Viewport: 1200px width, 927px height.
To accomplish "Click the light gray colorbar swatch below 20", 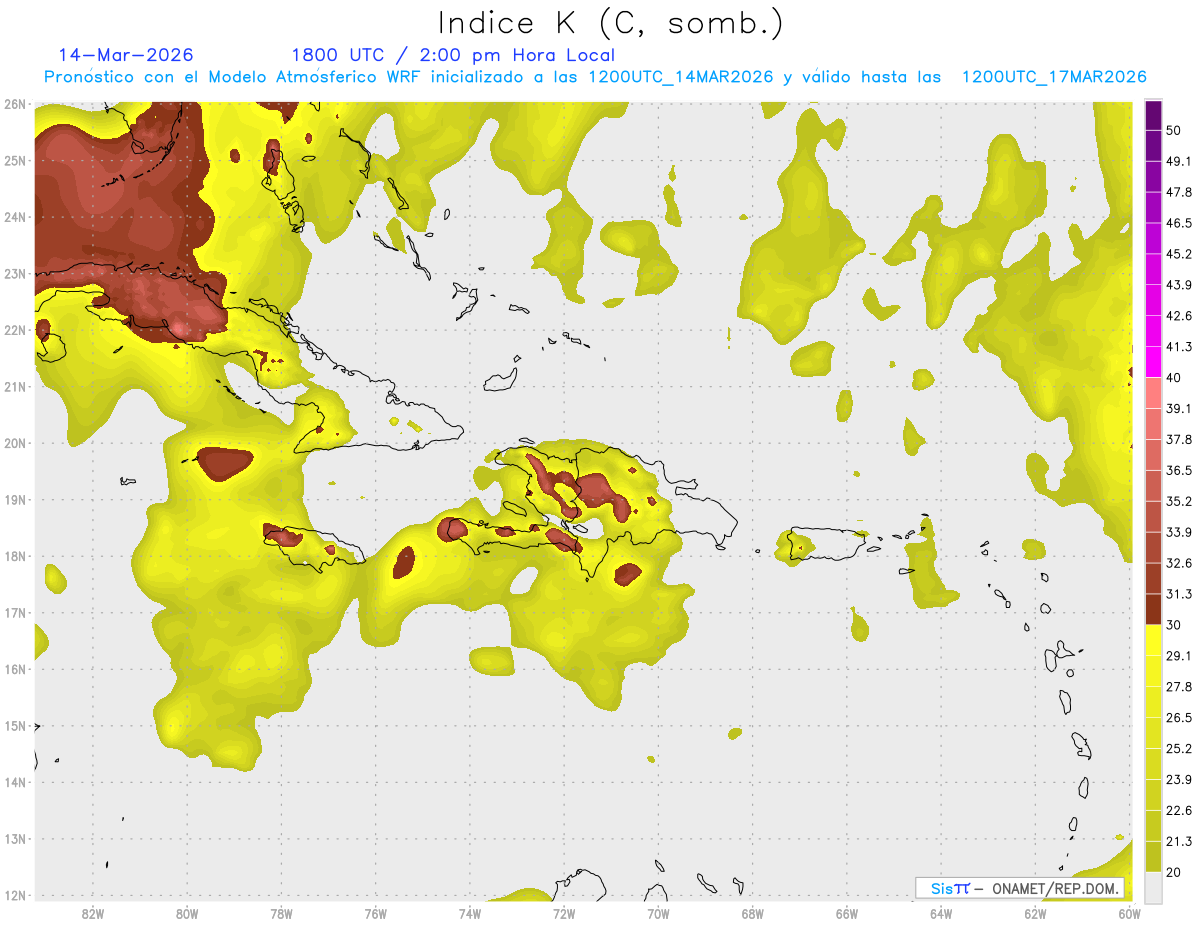I will pyautogui.click(x=1153, y=886).
